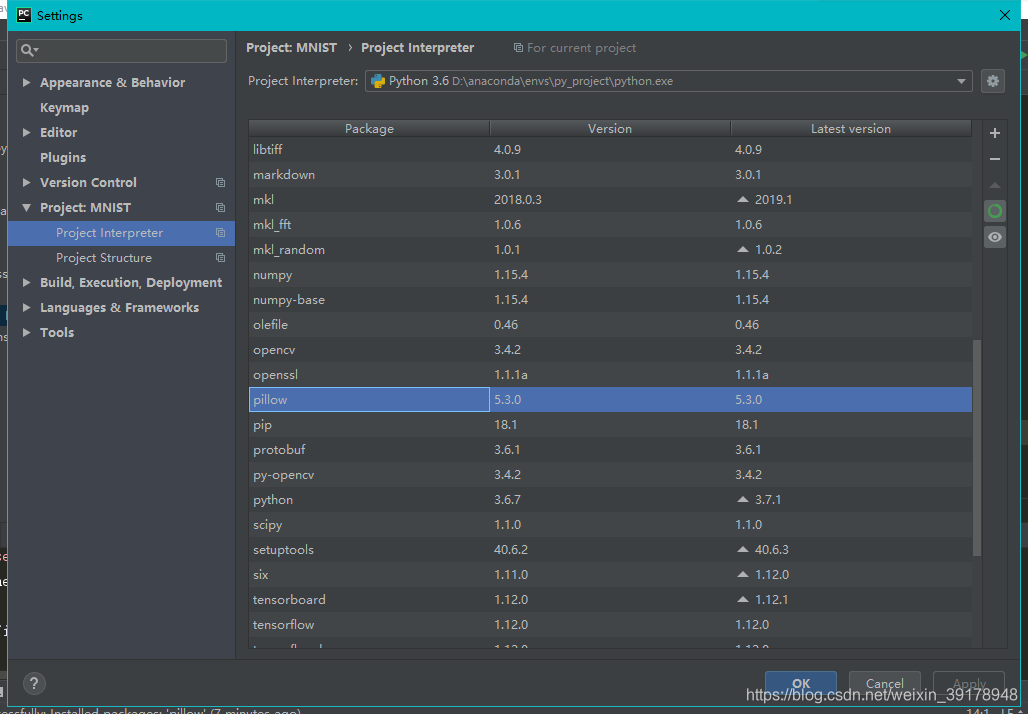The width and height of the screenshot is (1028, 714).
Task: Click the upgrade package arrow icon
Action: (x=995, y=186)
